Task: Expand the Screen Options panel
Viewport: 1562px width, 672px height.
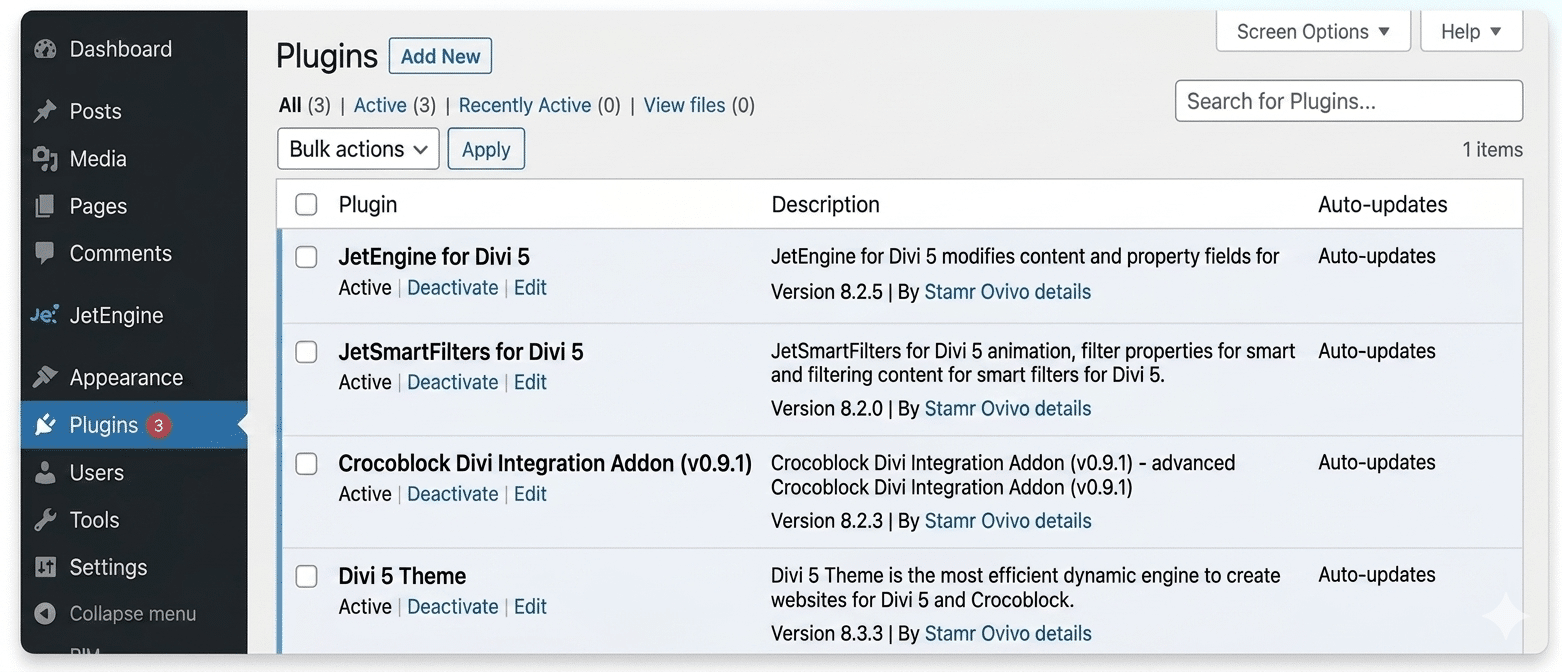Action: coord(1313,31)
